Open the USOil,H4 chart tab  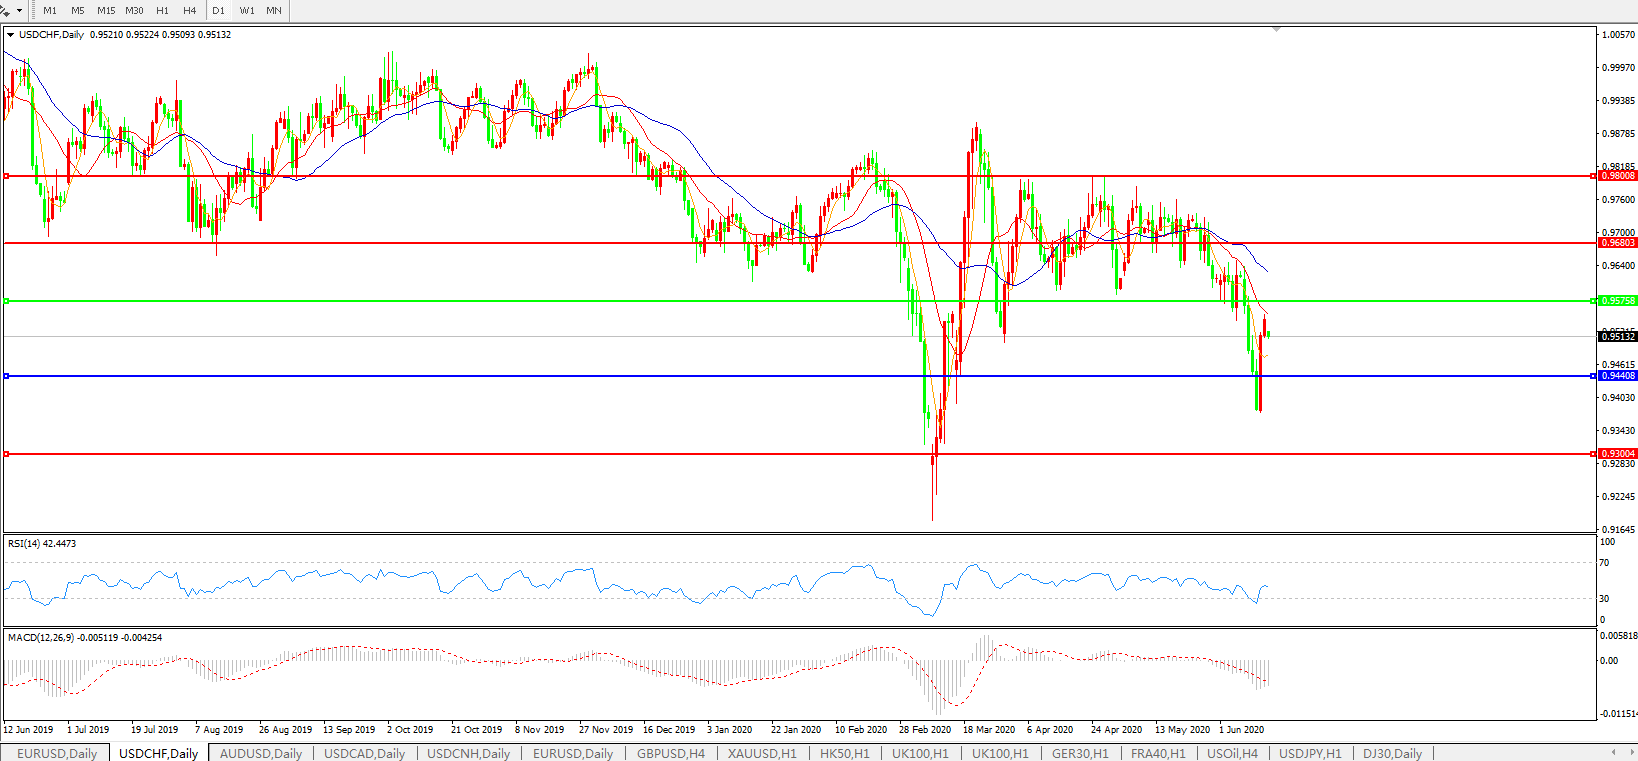tap(1232, 753)
